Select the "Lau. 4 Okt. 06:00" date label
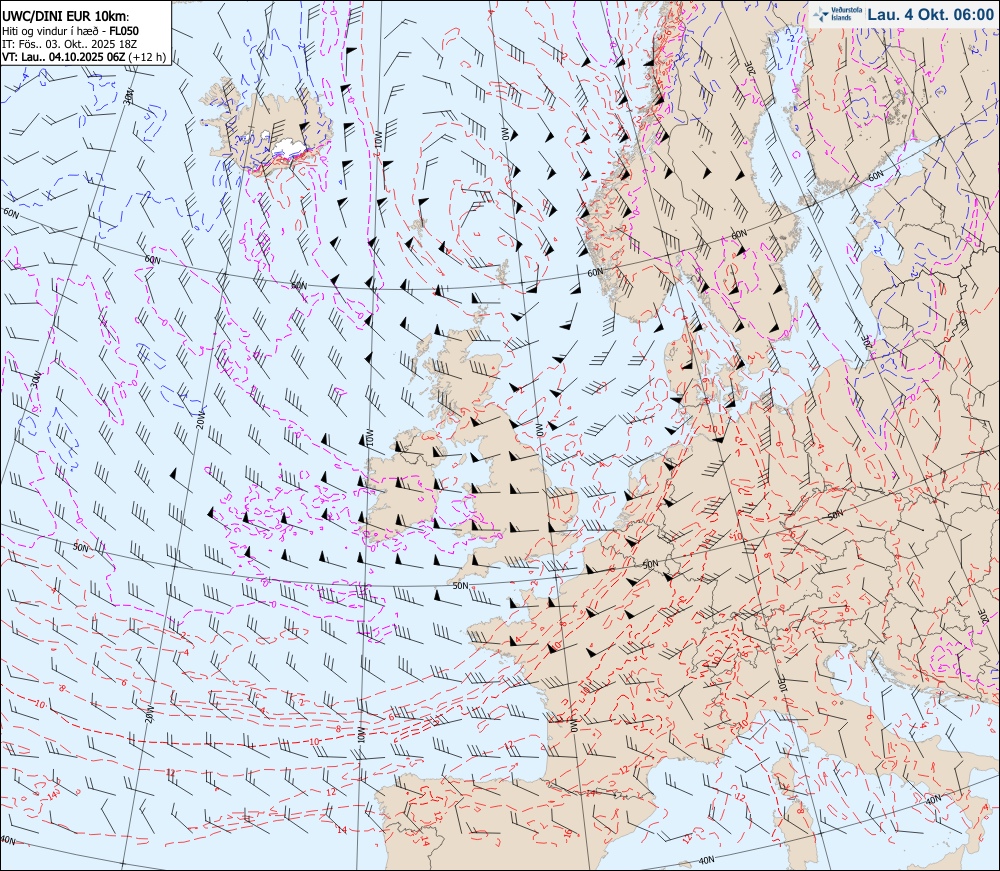This screenshot has height=871, width=1000. pos(930,15)
